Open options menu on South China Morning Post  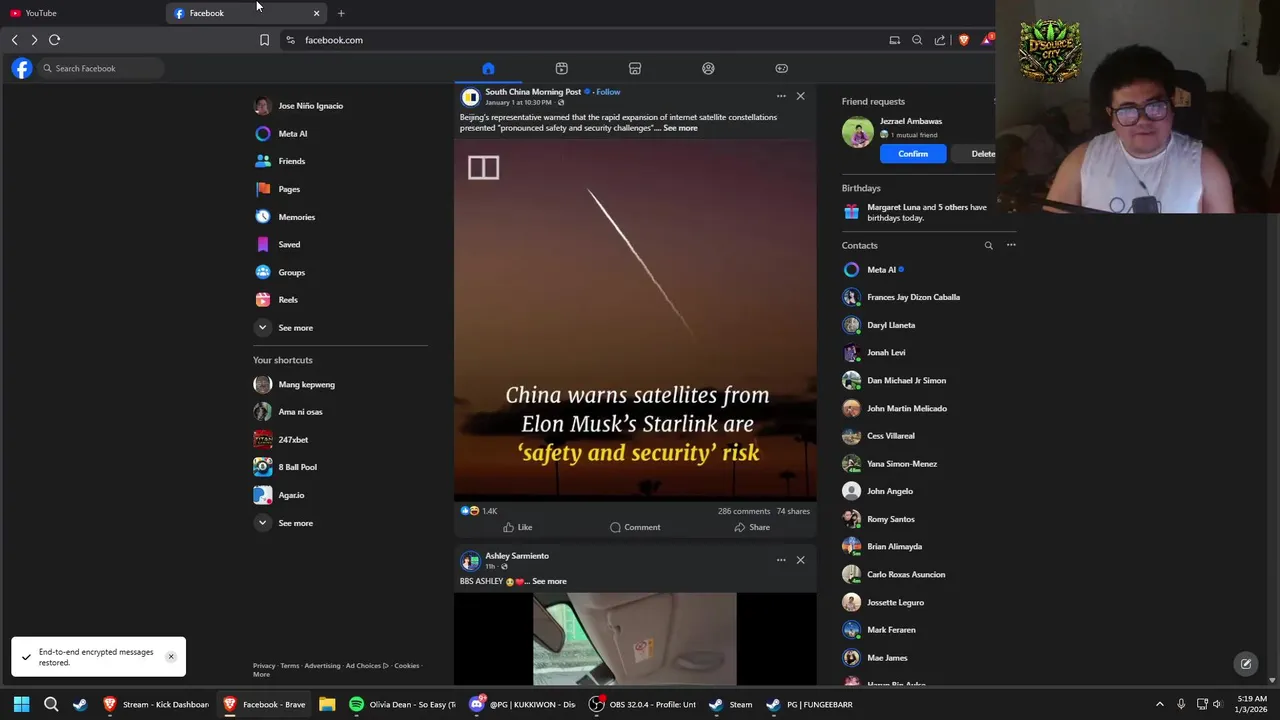click(781, 96)
